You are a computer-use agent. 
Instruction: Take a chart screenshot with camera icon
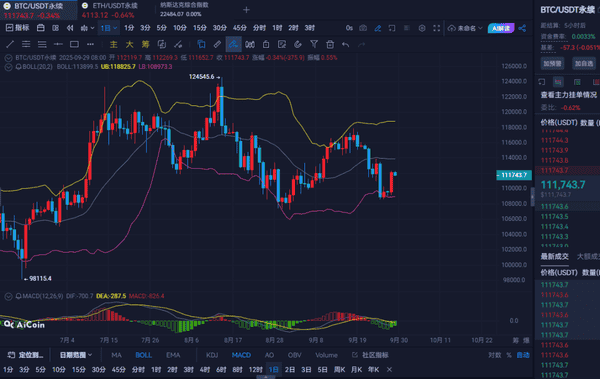tap(363, 28)
